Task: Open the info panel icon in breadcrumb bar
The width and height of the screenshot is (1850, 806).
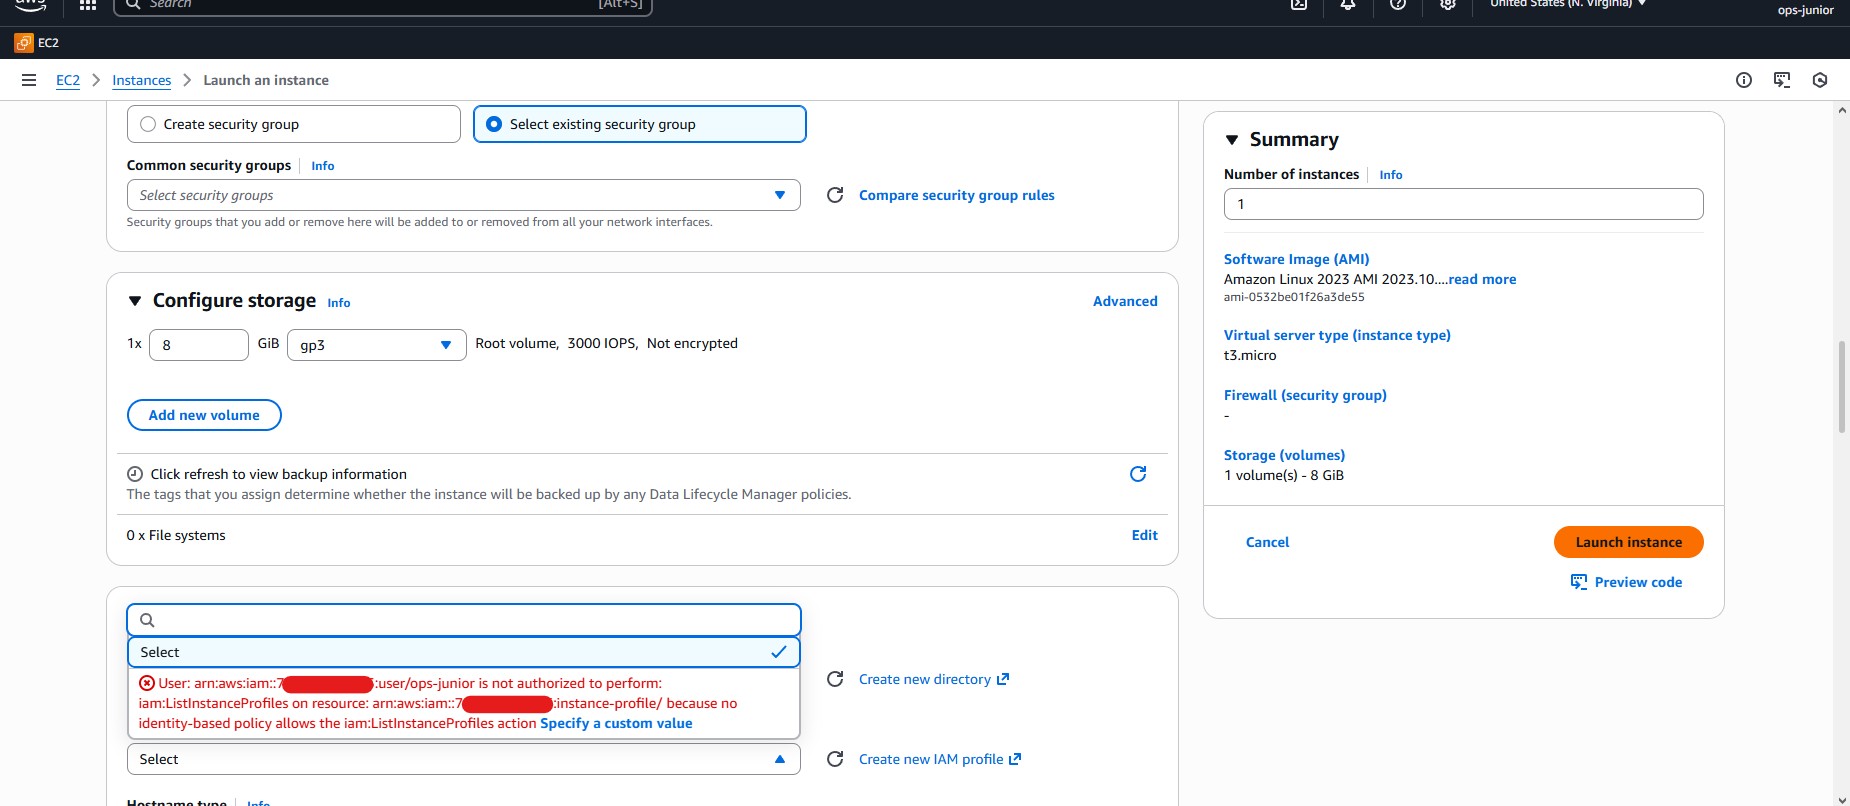Action: pyautogui.click(x=1743, y=80)
